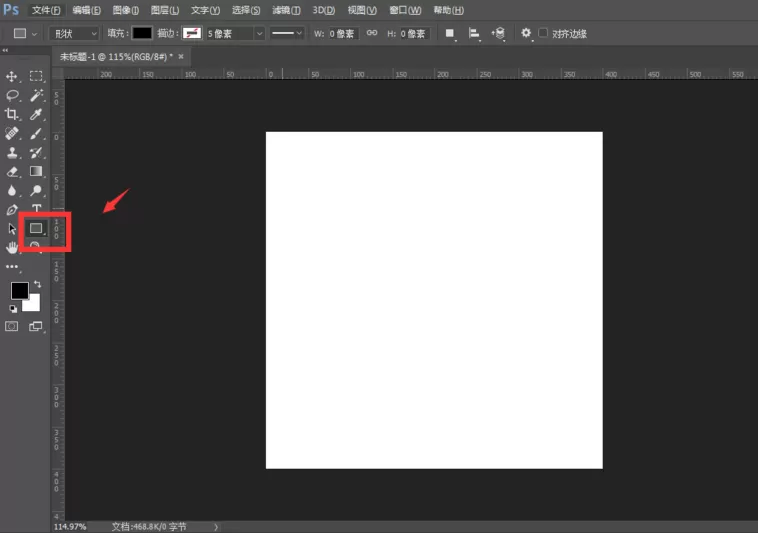Screen dimensions: 758x533
Task: Select the Clone Stamp tool
Action: [x=12, y=153]
